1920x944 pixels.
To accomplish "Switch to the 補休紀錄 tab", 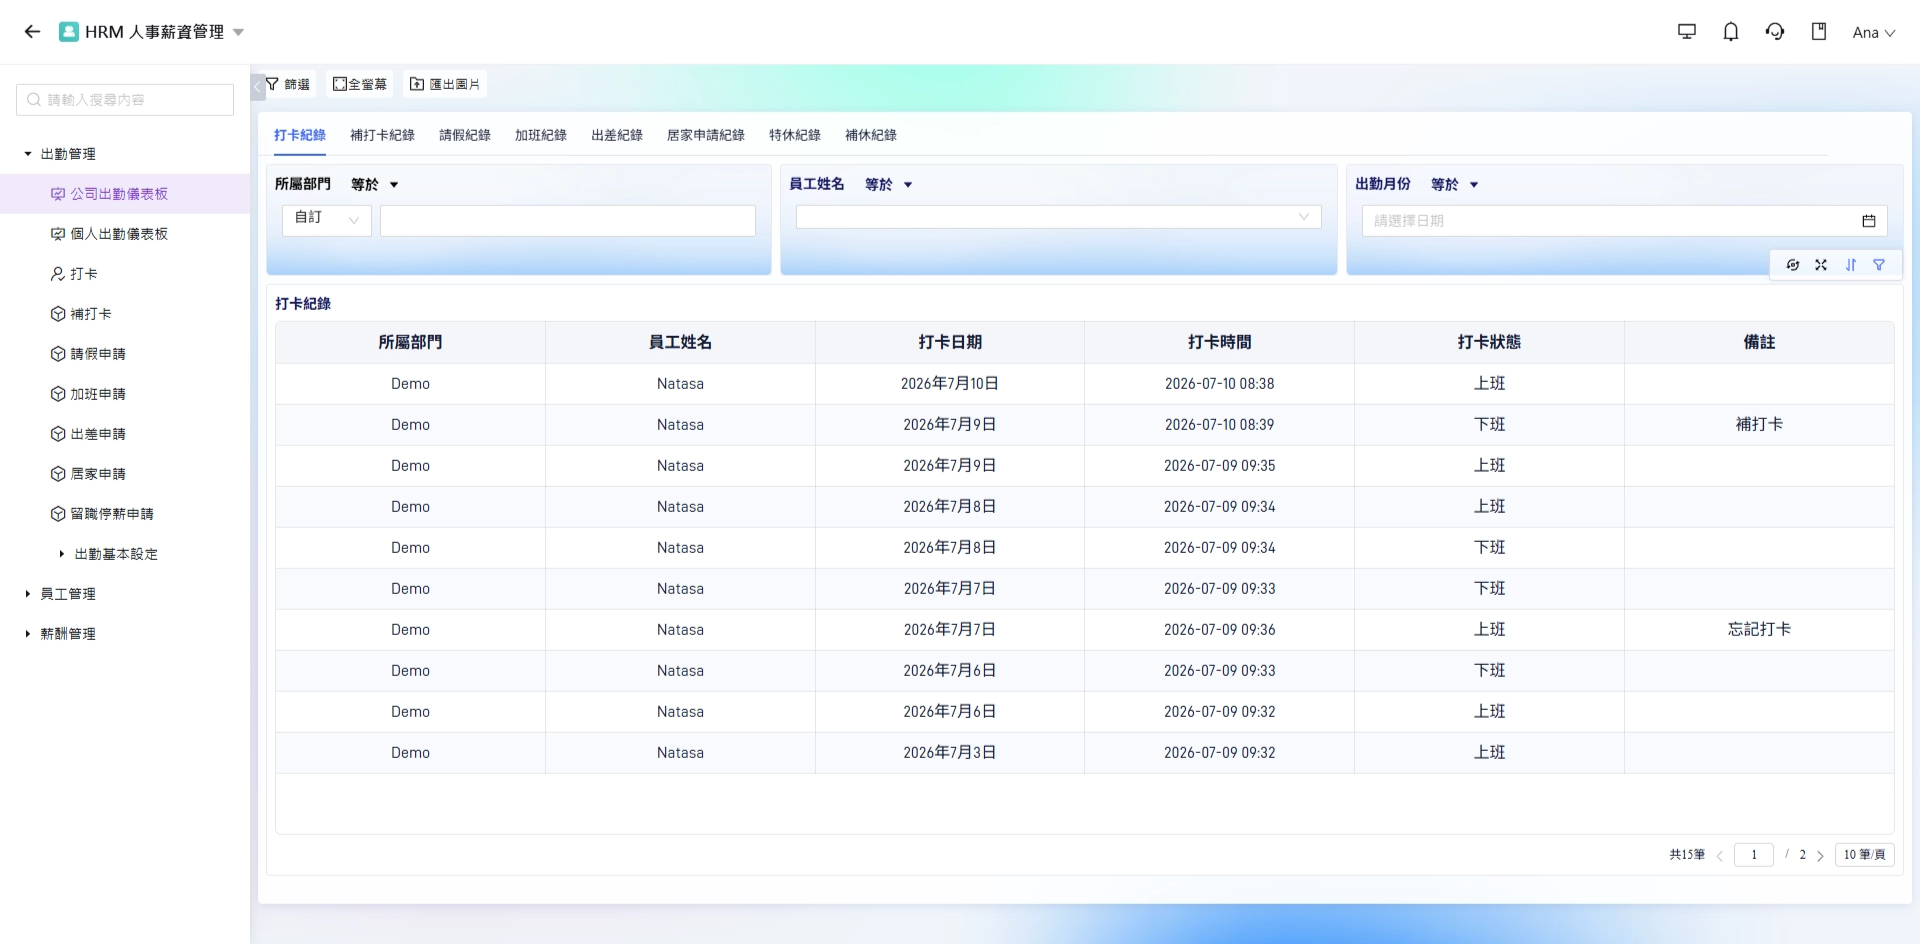I will [x=871, y=135].
